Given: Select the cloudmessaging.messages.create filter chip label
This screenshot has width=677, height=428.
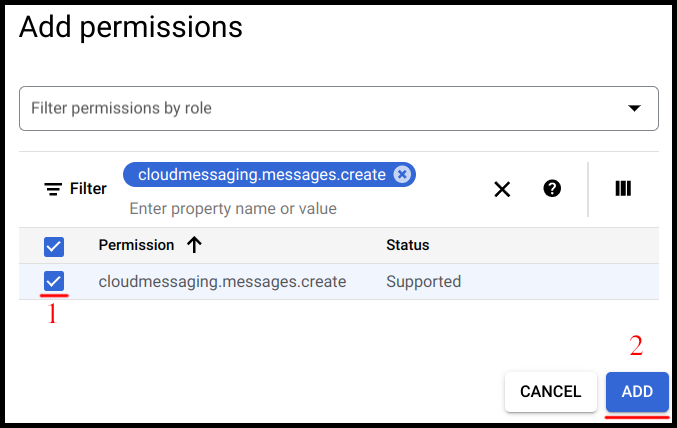Looking at the screenshot, I should tap(261, 174).
